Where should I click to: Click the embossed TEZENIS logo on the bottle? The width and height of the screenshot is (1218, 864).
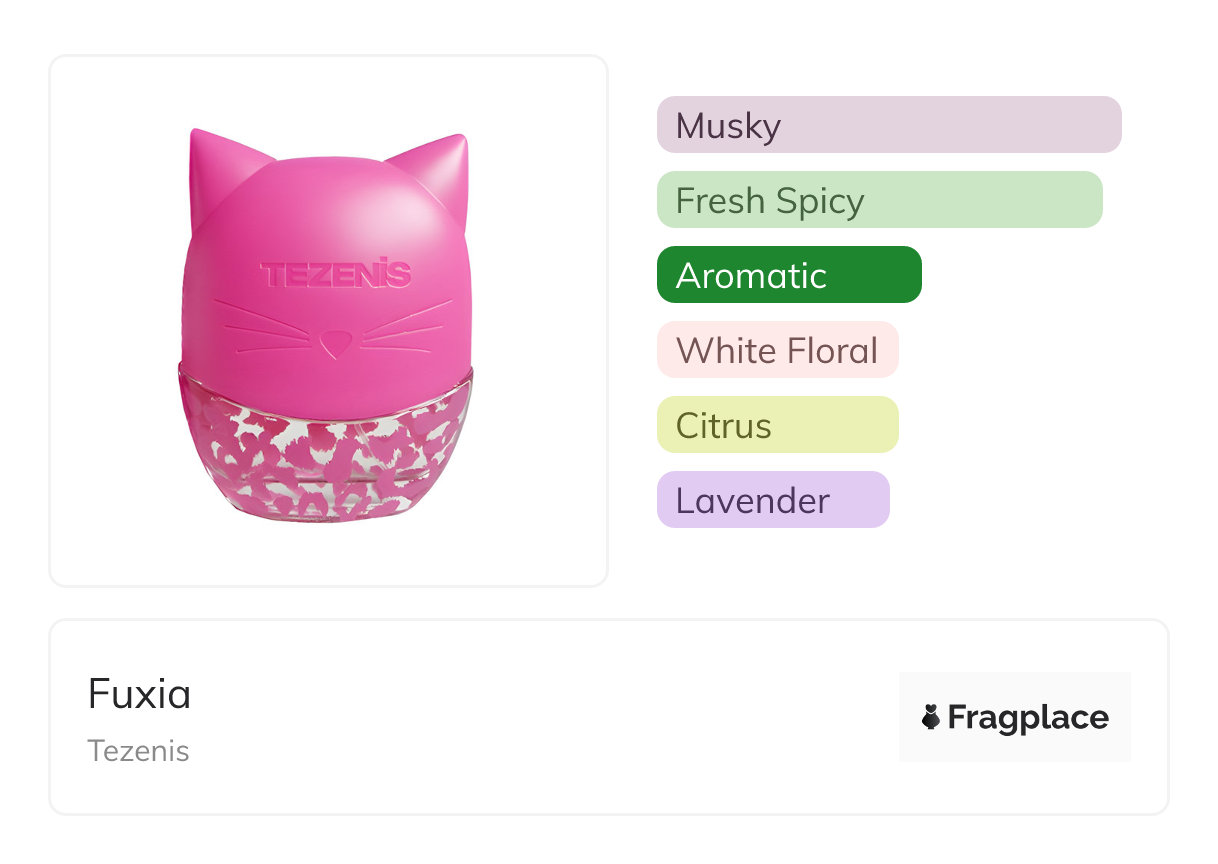coord(335,274)
